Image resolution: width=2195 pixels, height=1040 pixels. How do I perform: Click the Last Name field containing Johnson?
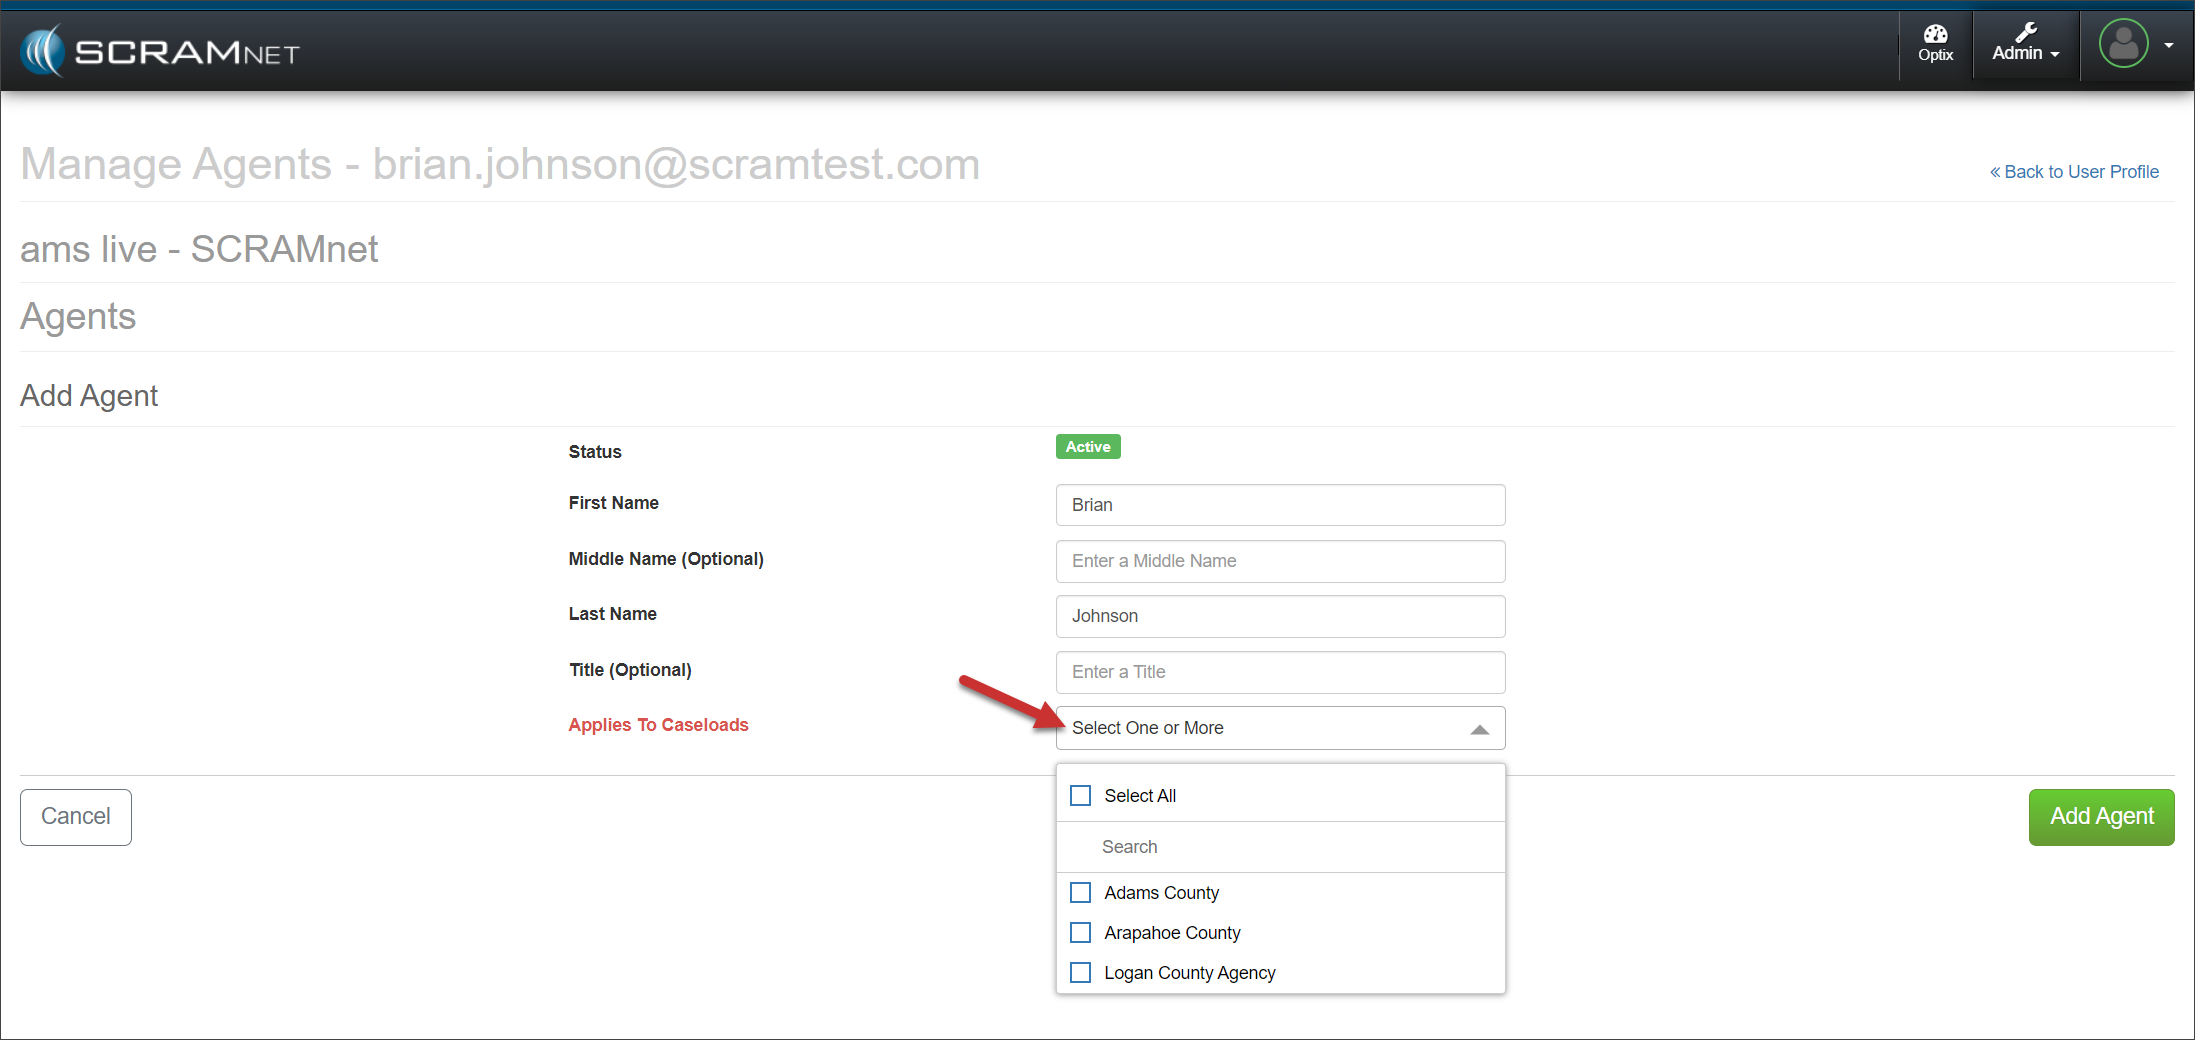pyautogui.click(x=1280, y=616)
